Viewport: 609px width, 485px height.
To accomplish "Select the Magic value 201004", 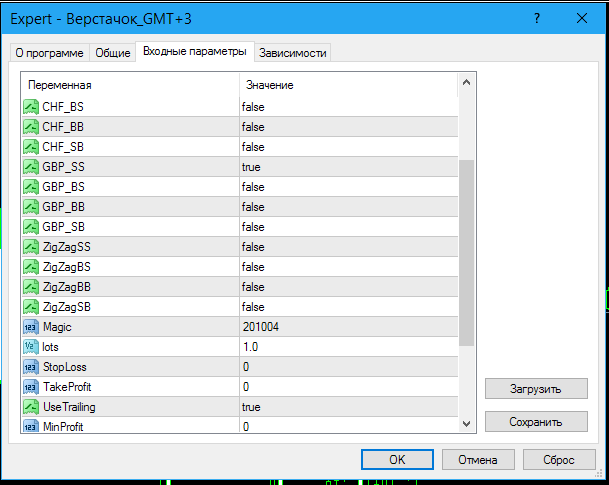I will (261, 327).
